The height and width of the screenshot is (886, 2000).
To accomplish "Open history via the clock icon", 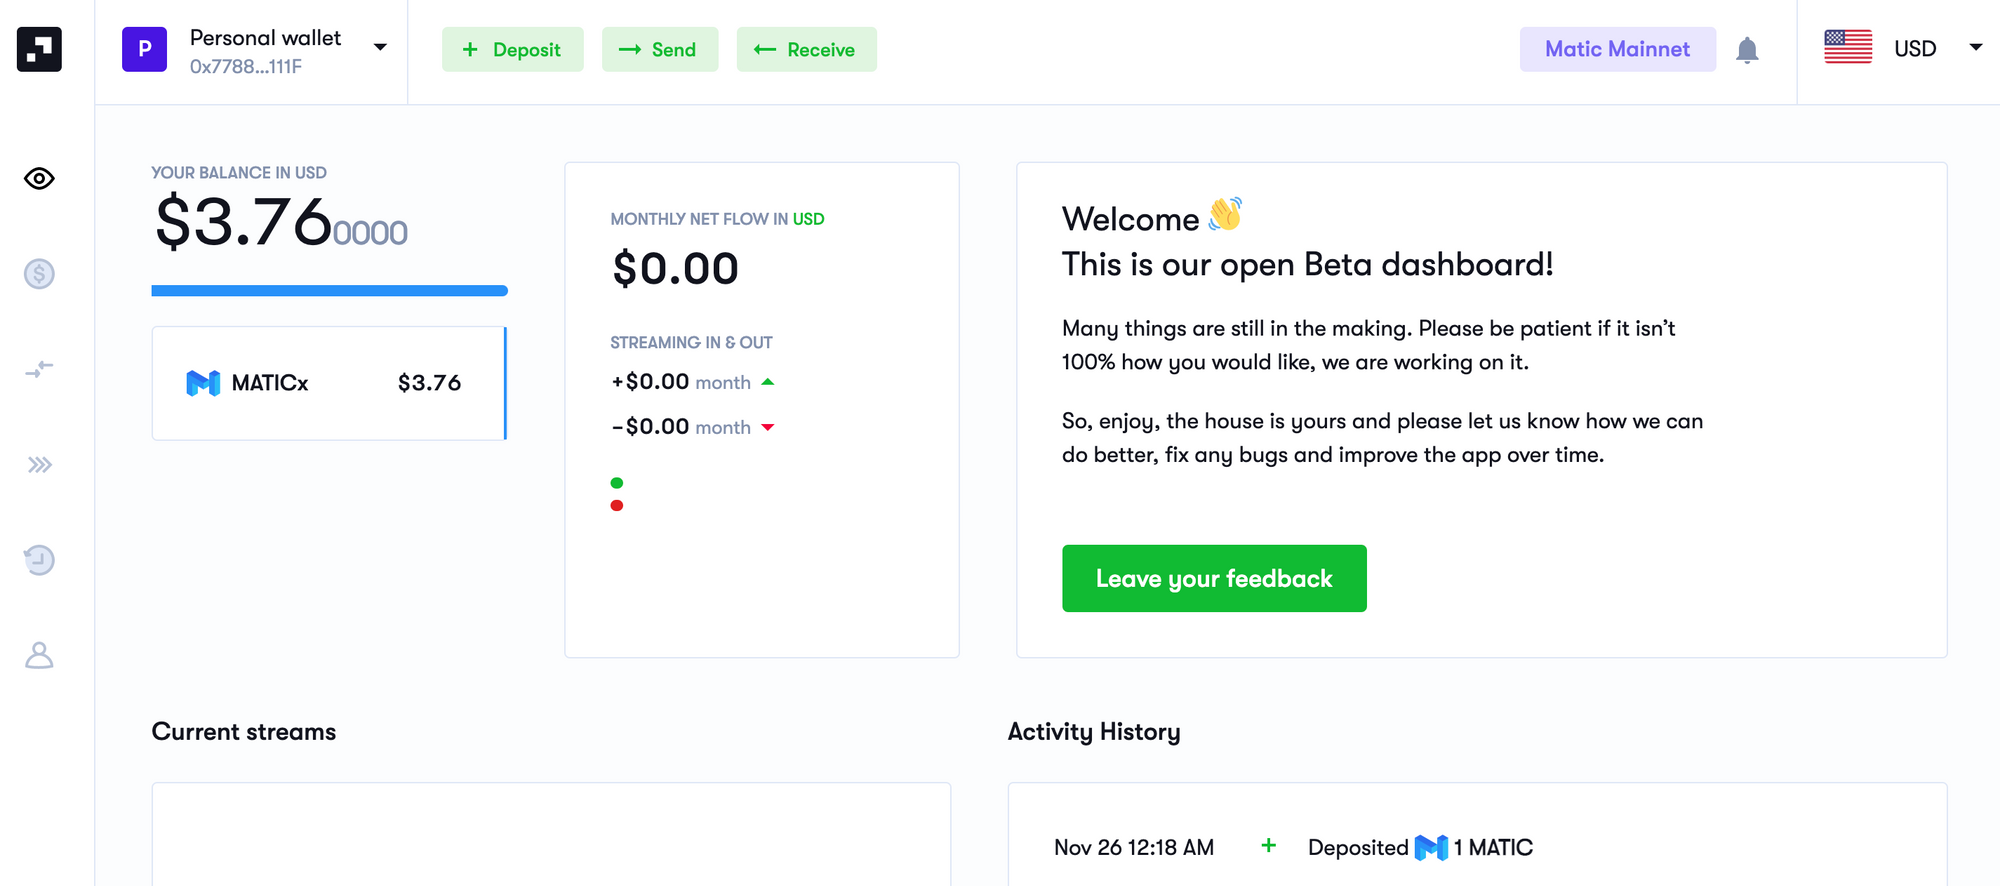I will pos(38,560).
